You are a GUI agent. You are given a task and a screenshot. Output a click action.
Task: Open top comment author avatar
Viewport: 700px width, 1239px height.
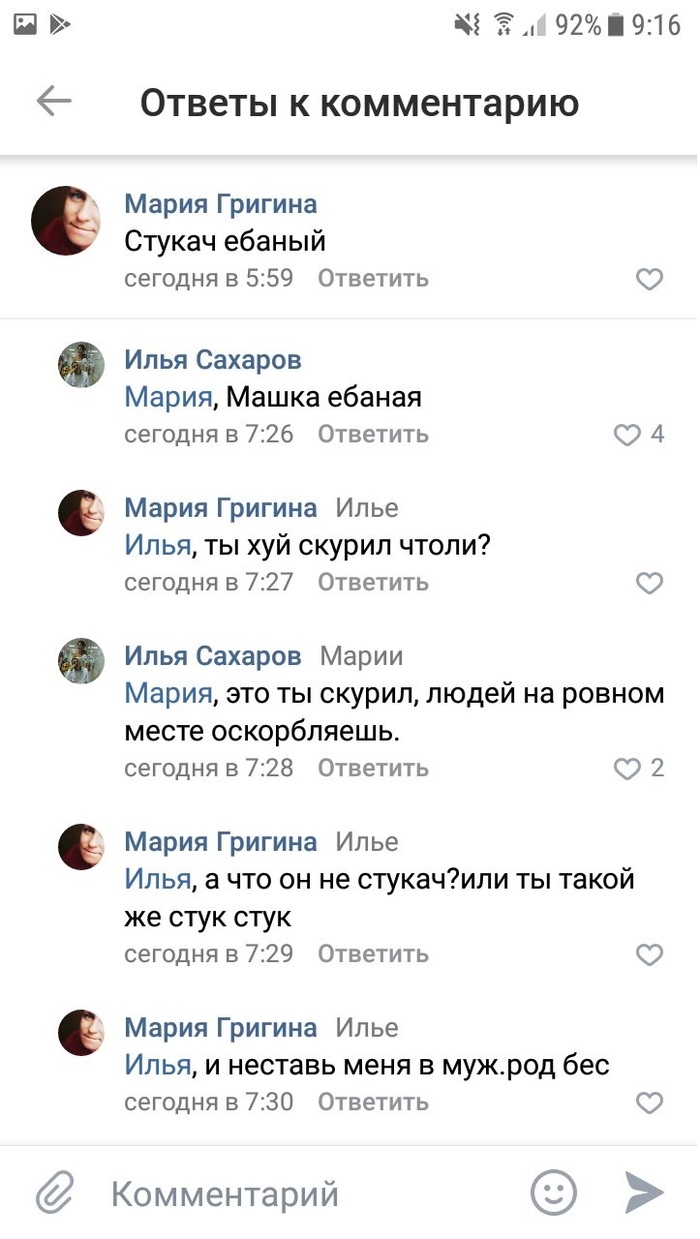[x=66, y=220]
